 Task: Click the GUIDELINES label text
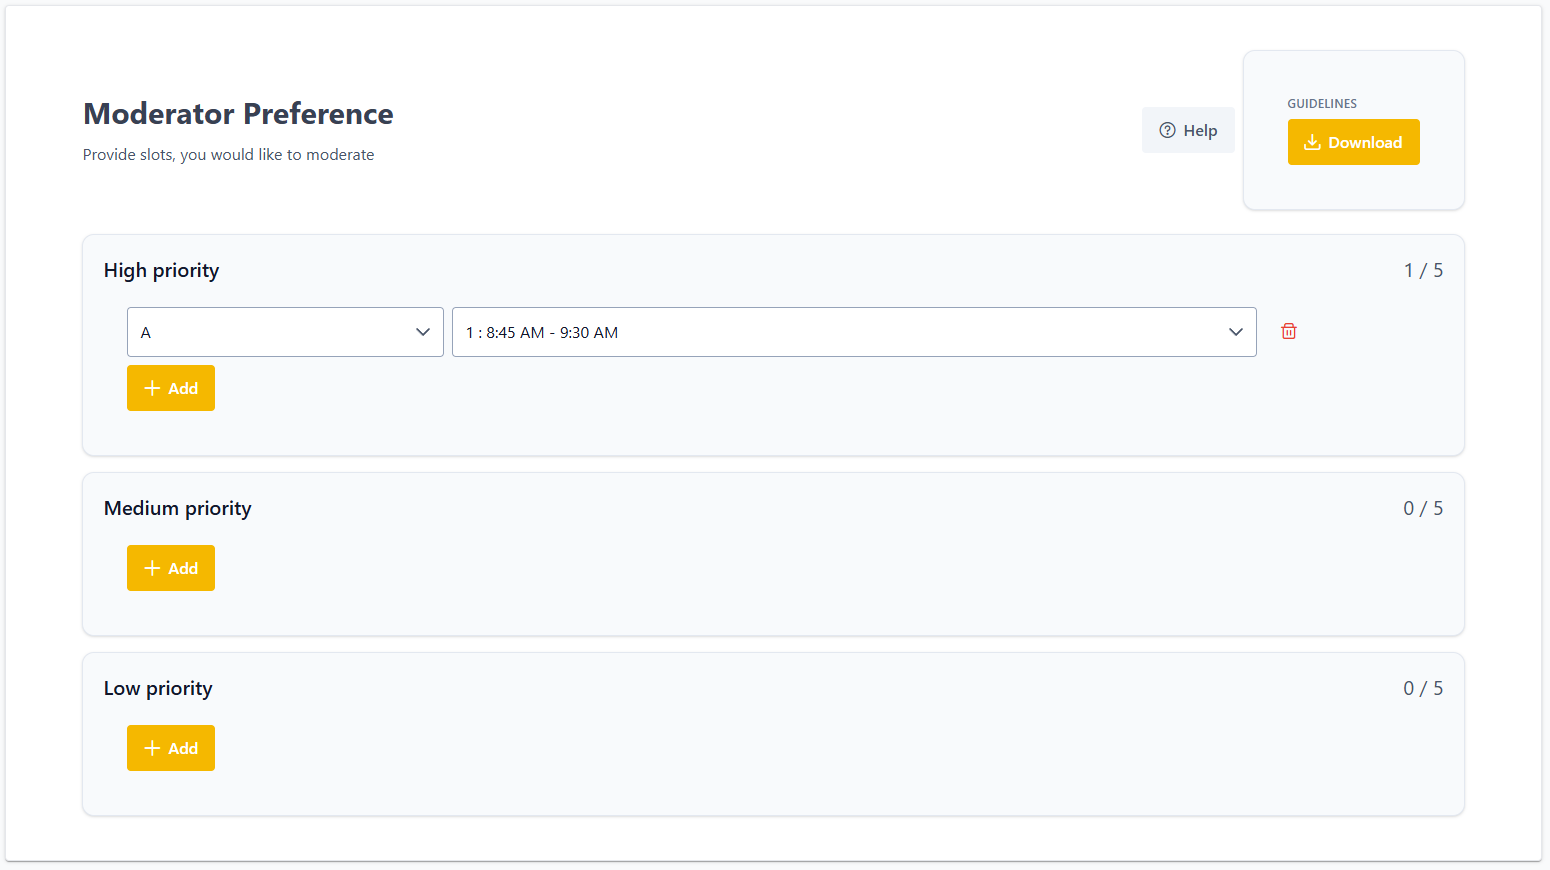1322,104
